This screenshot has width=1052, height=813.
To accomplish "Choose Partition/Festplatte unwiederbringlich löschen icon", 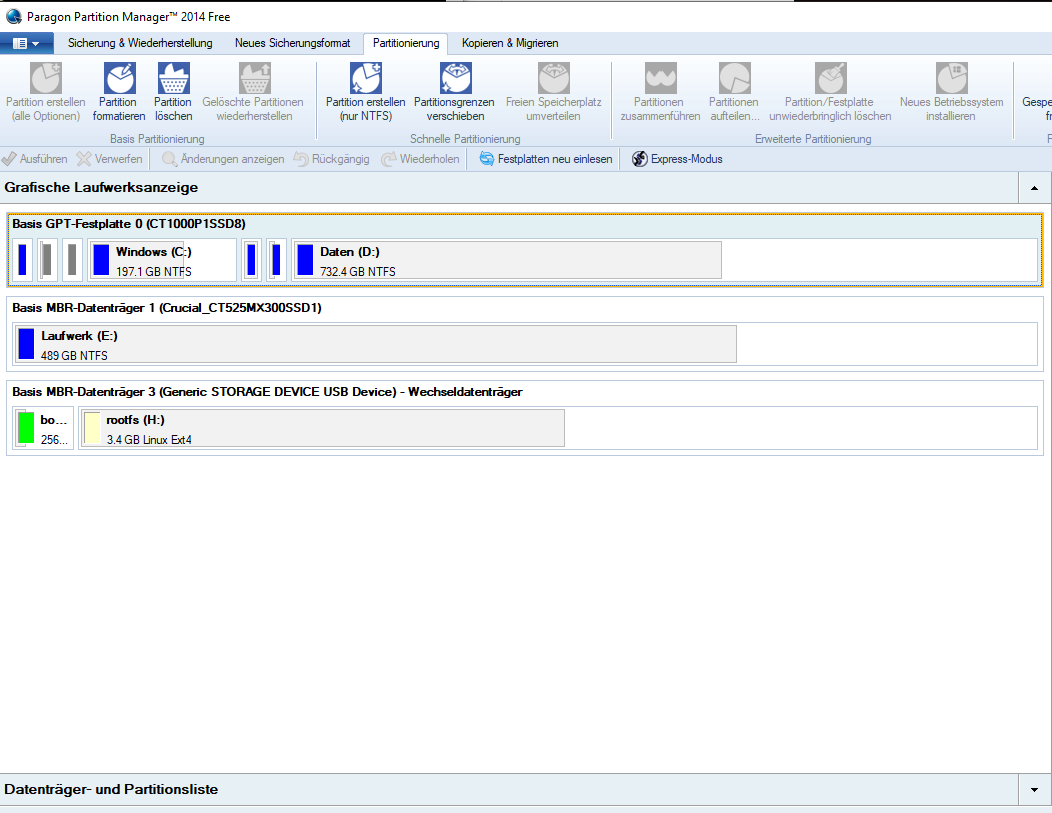I will pyautogui.click(x=831, y=78).
